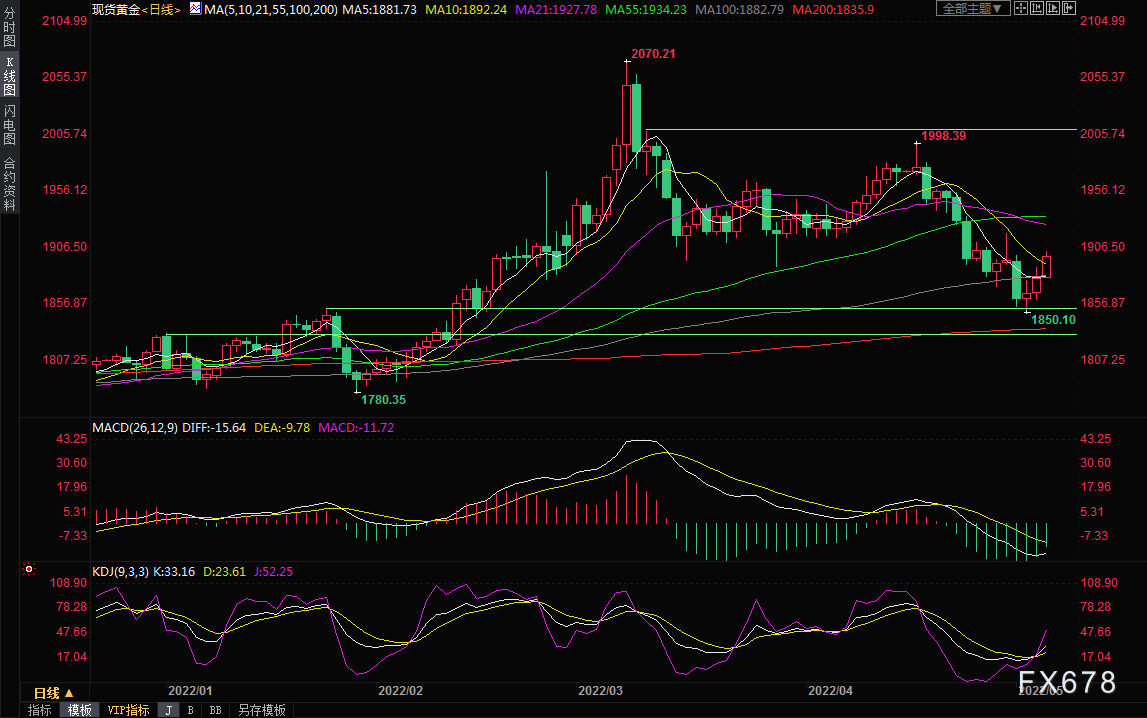Toggle the J template button
Screen dimensions: 1147x718
tap(168, 710)
